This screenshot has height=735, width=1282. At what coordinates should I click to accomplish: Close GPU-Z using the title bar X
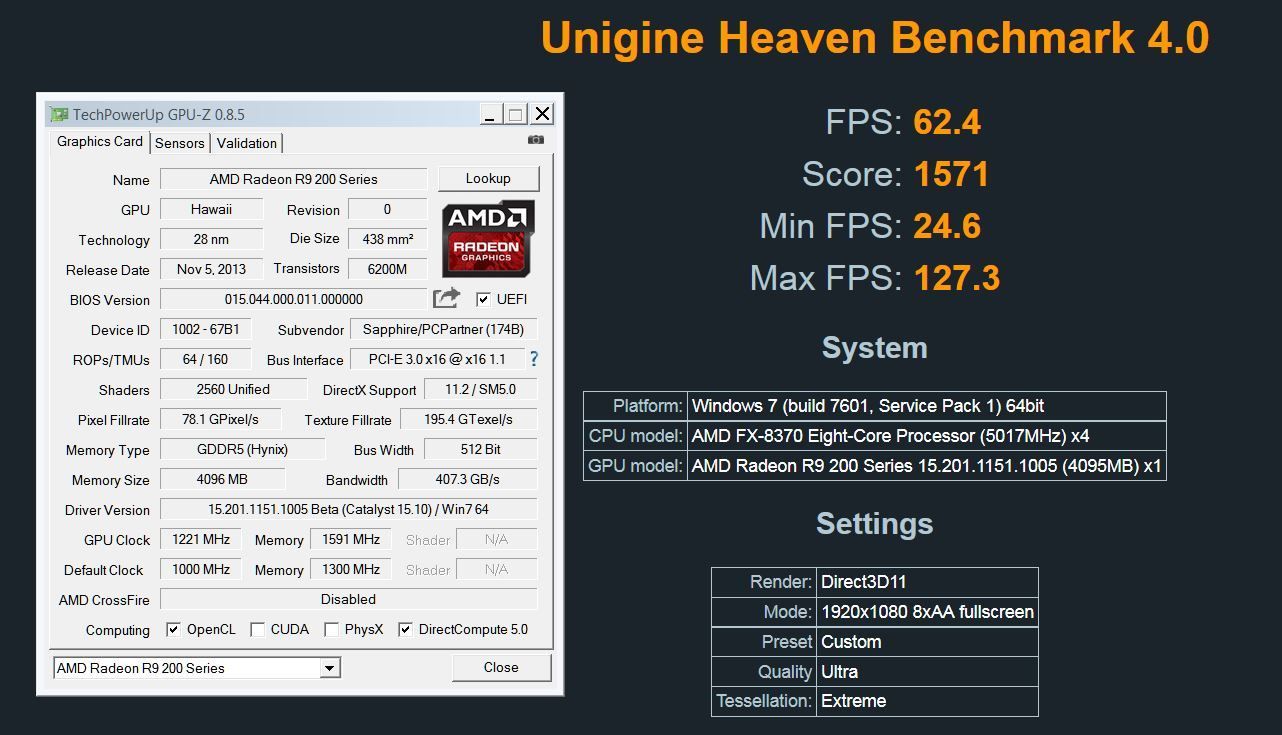[542, 115]
